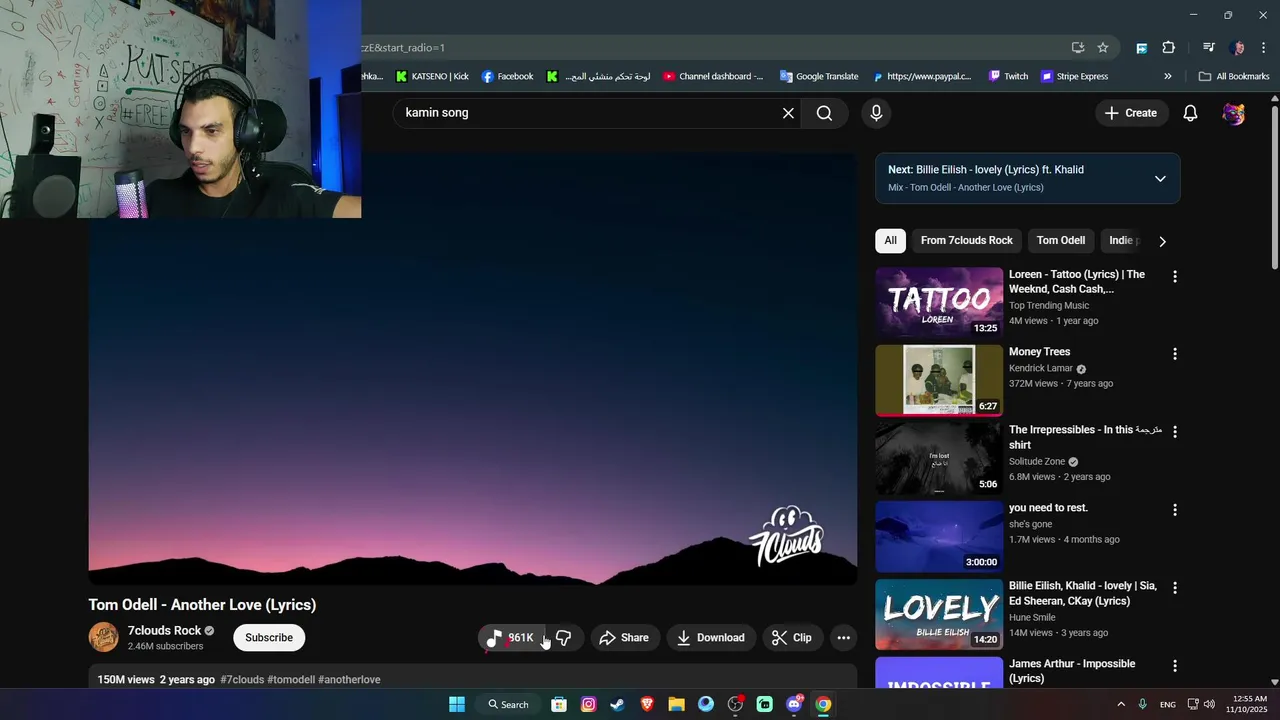Click the magnifier search button
1280x720 pixels.
[824, 113]
